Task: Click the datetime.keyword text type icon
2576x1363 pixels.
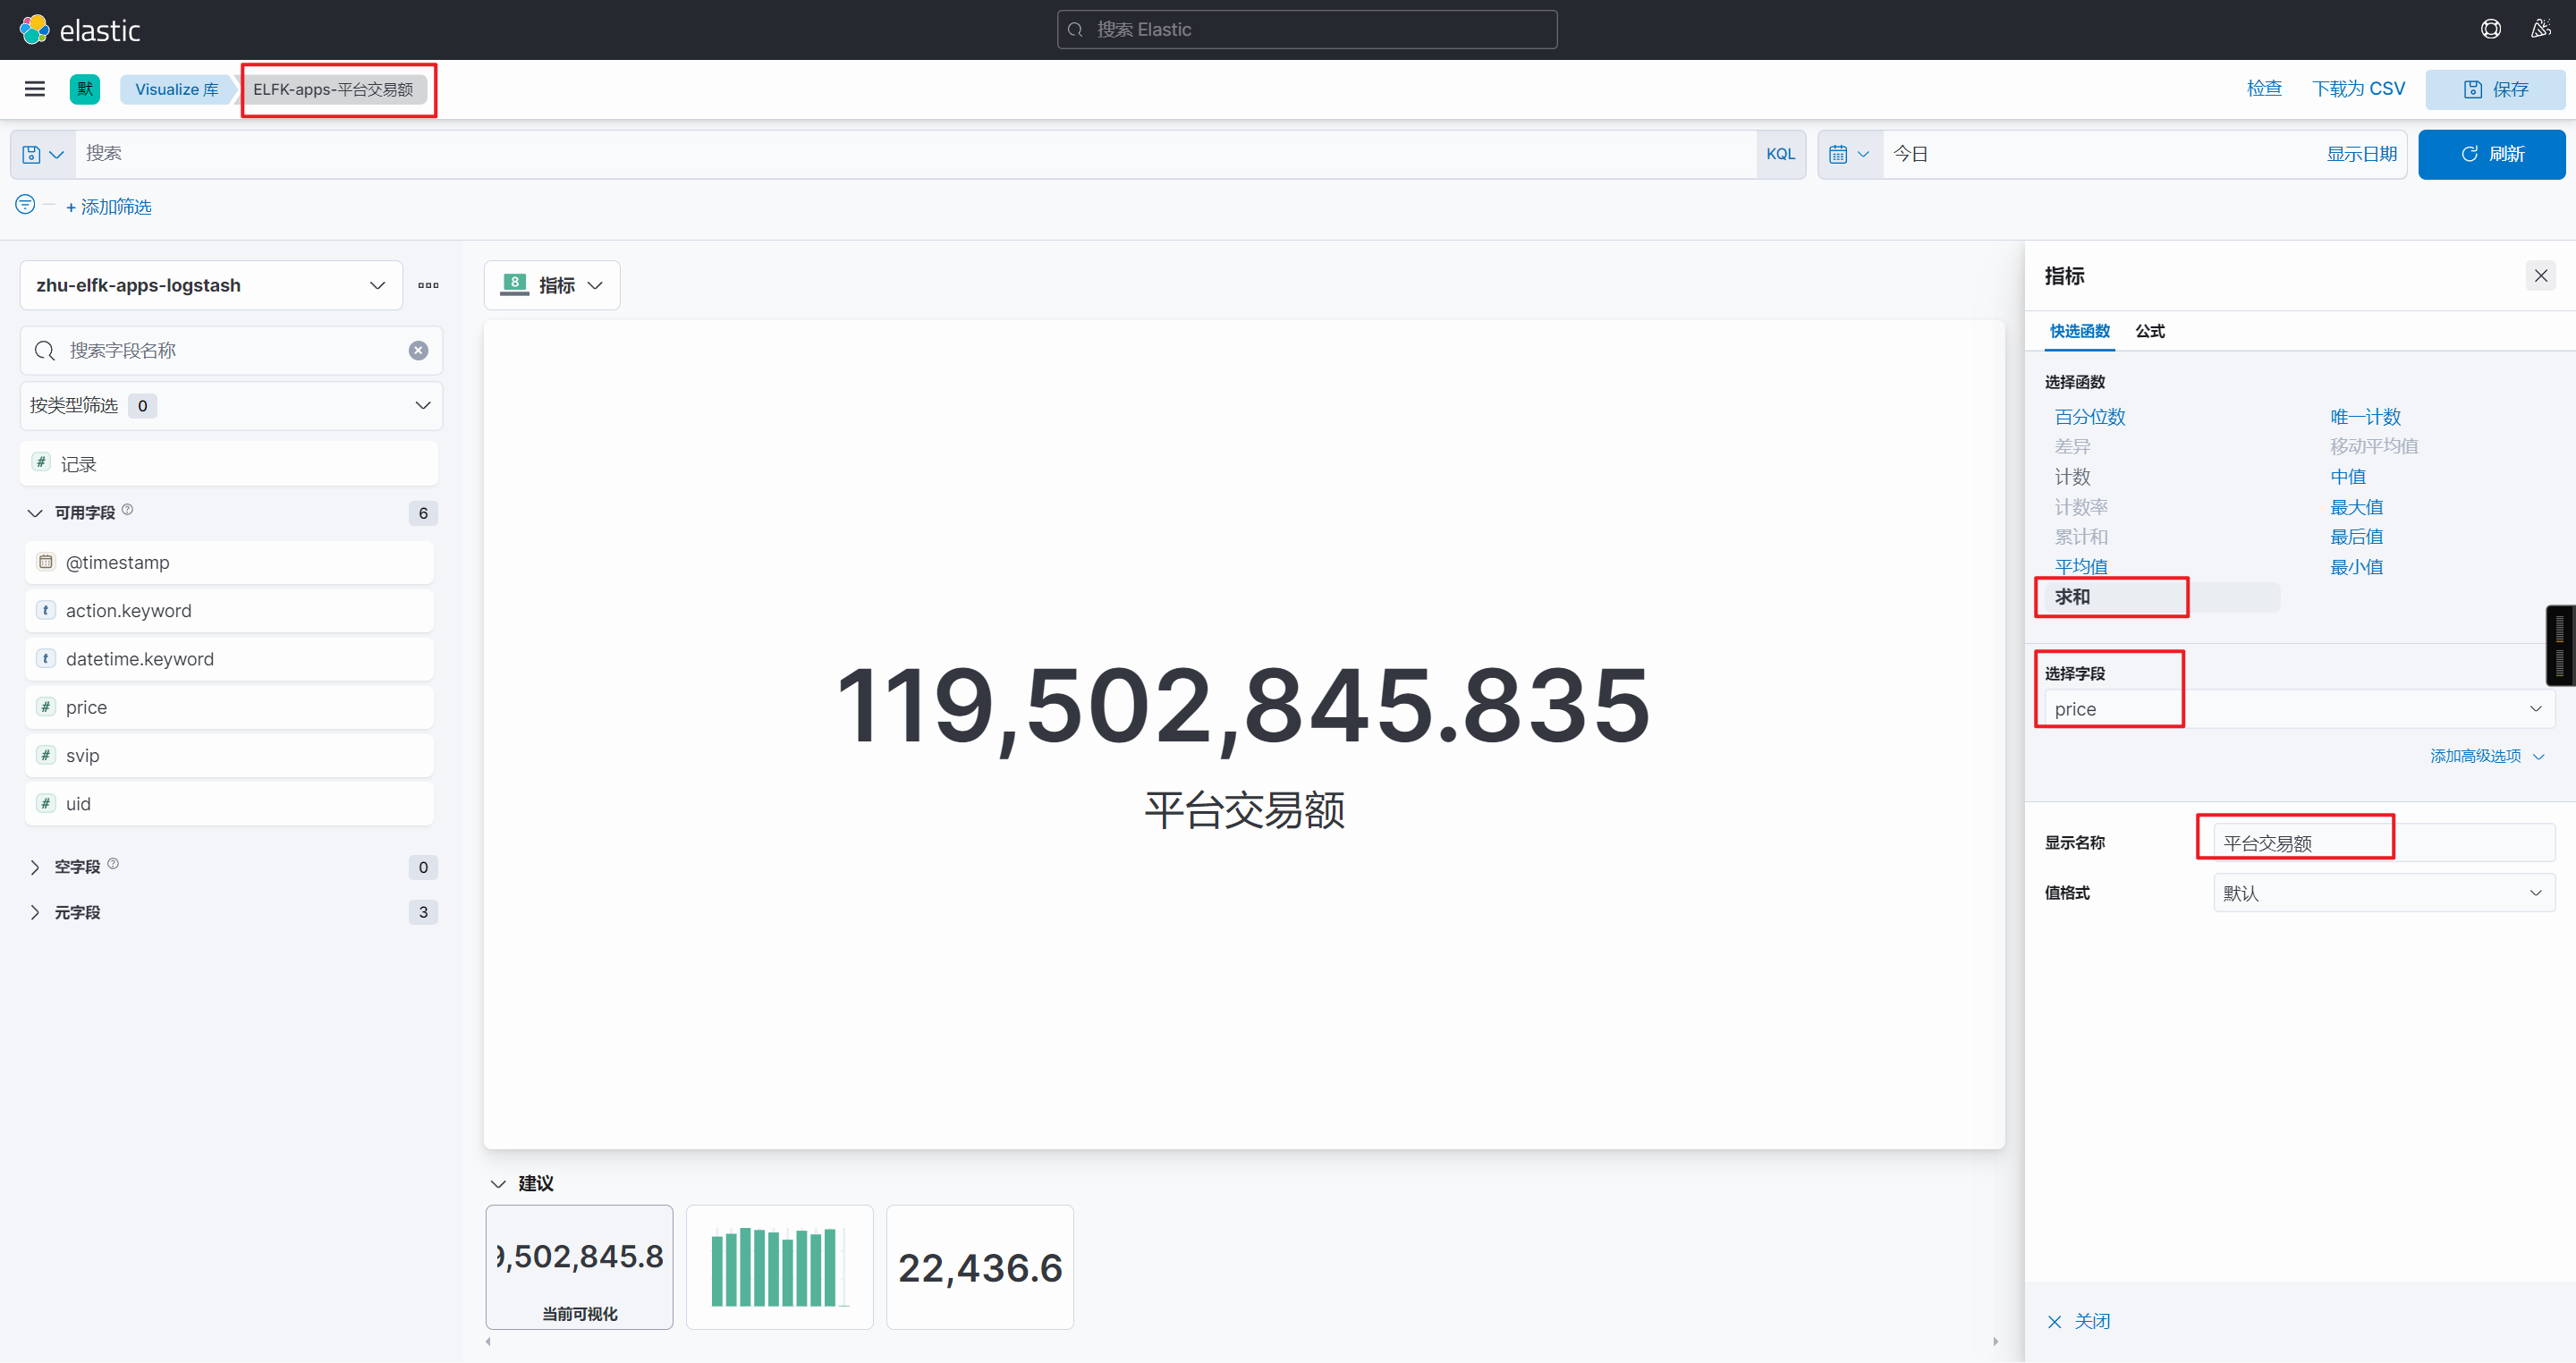Action: point(46,658)
